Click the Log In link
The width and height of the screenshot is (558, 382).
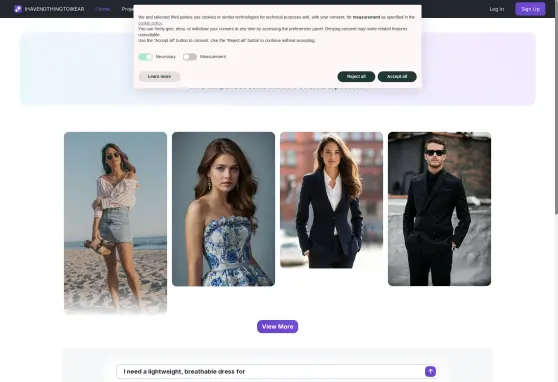pos(497,9)
